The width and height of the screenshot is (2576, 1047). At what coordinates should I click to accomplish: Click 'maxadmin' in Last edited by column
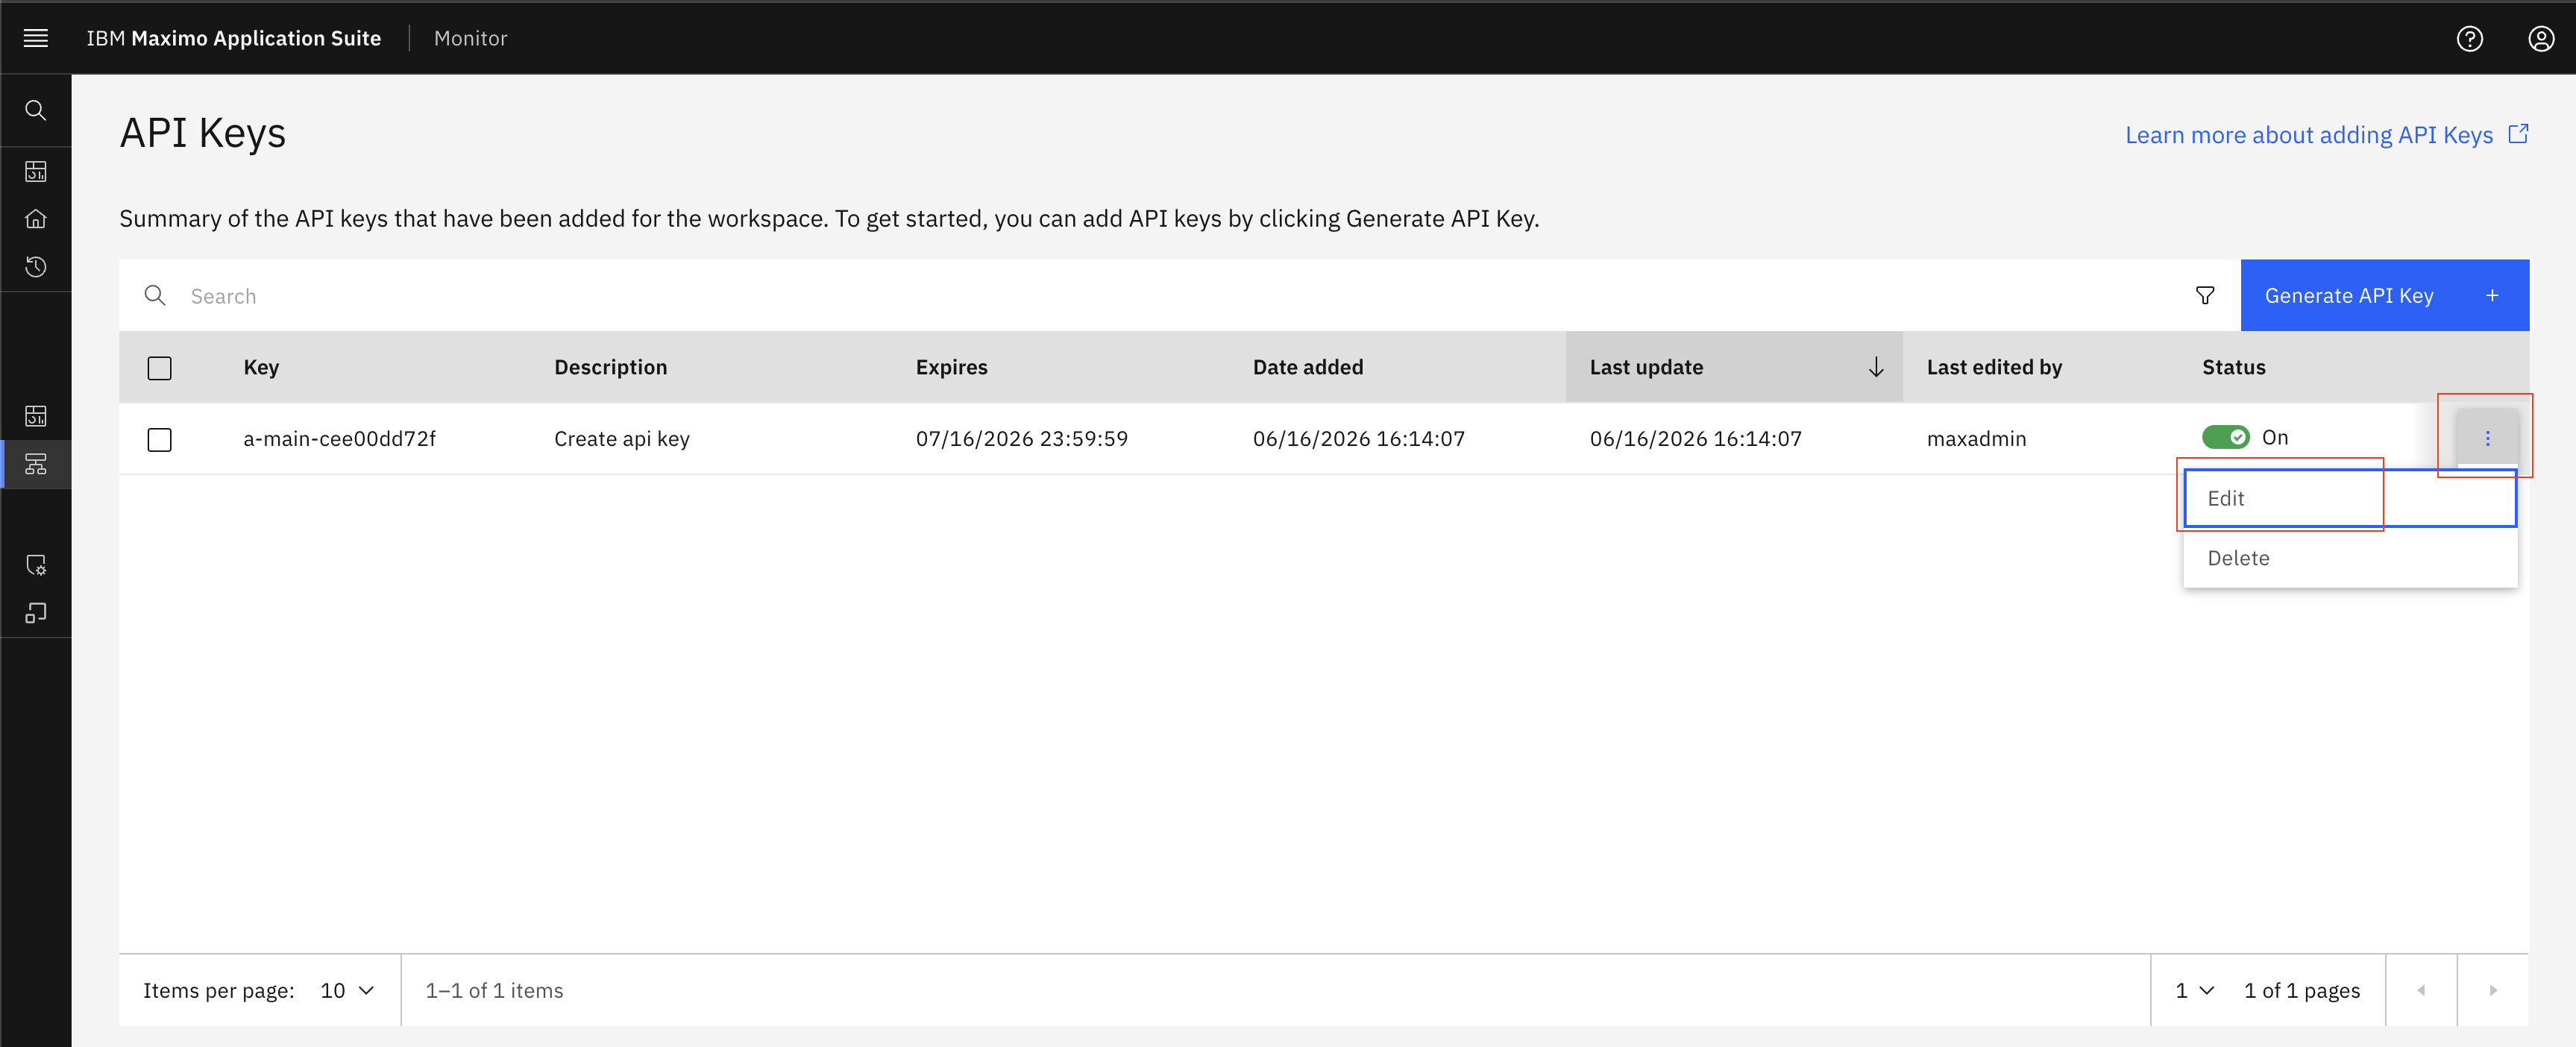[x=1976, y=438]
